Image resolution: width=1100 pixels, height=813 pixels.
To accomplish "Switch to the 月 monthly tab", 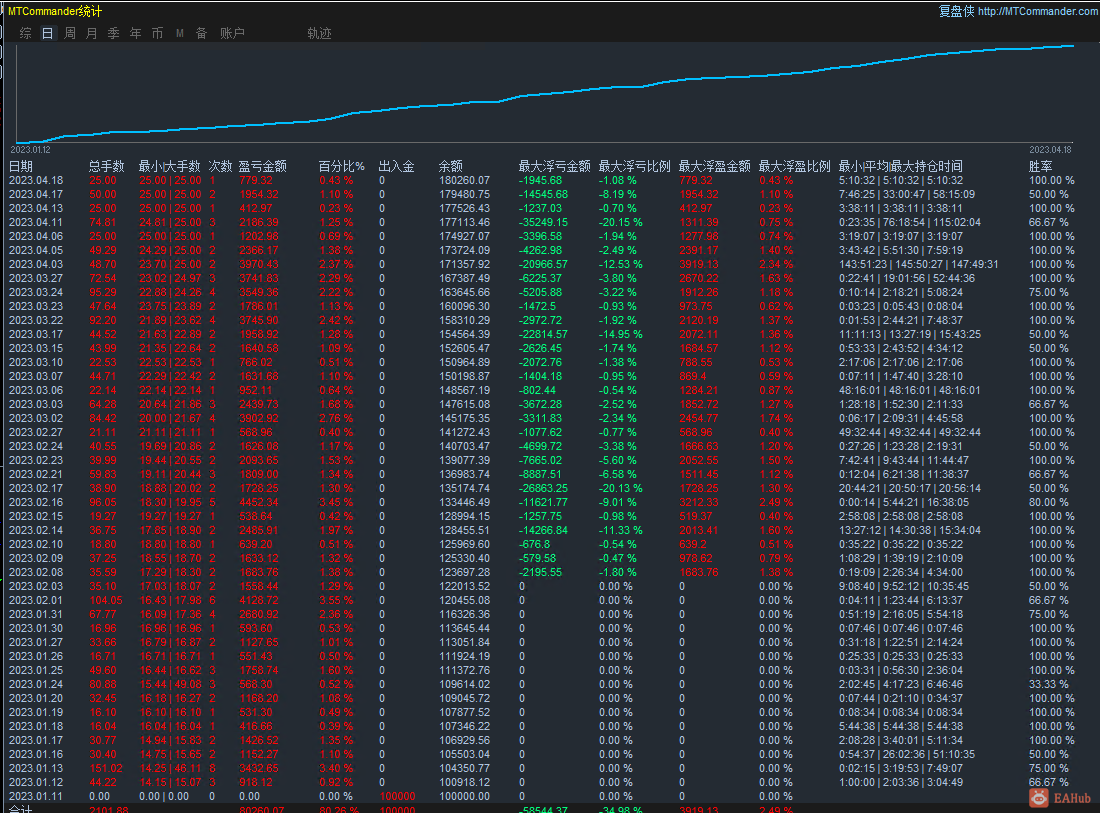I will coord(92,33).
